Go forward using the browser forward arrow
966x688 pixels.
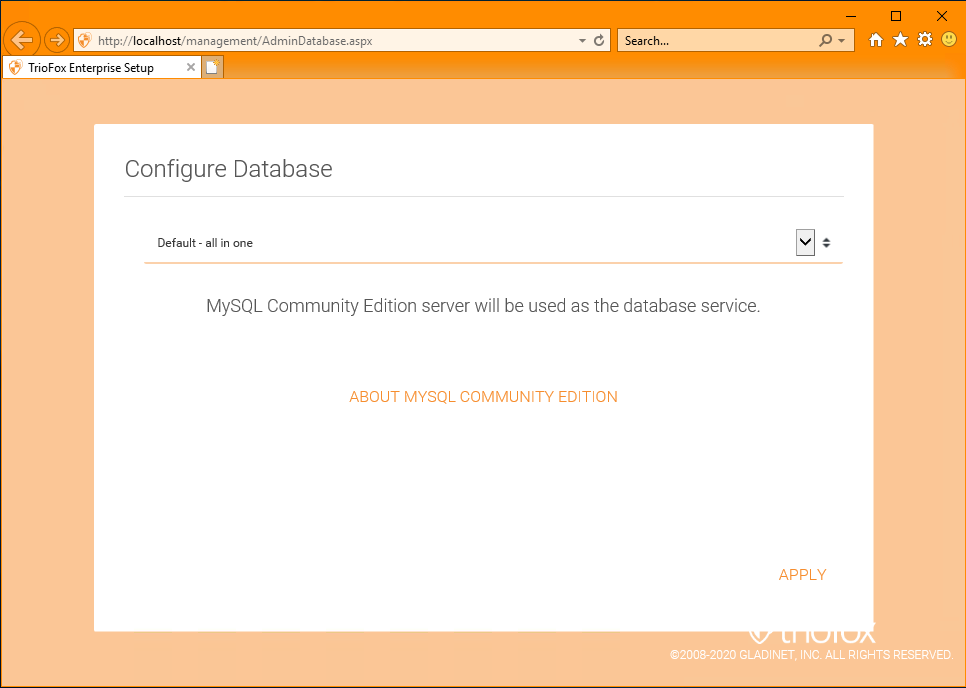[x=57, y=41]
